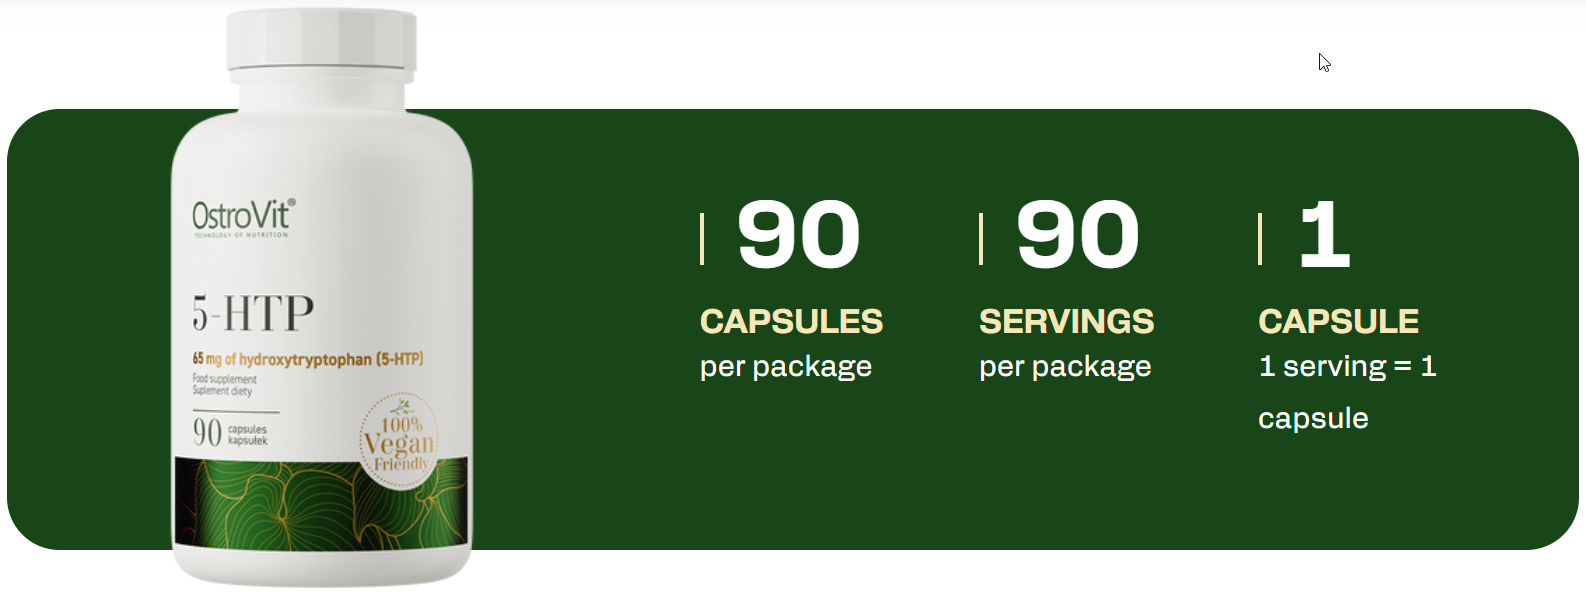The width and height of the screenshot is (1586, 597).
Task: Click the Food supplement text on the label
Action: point(225,379)
